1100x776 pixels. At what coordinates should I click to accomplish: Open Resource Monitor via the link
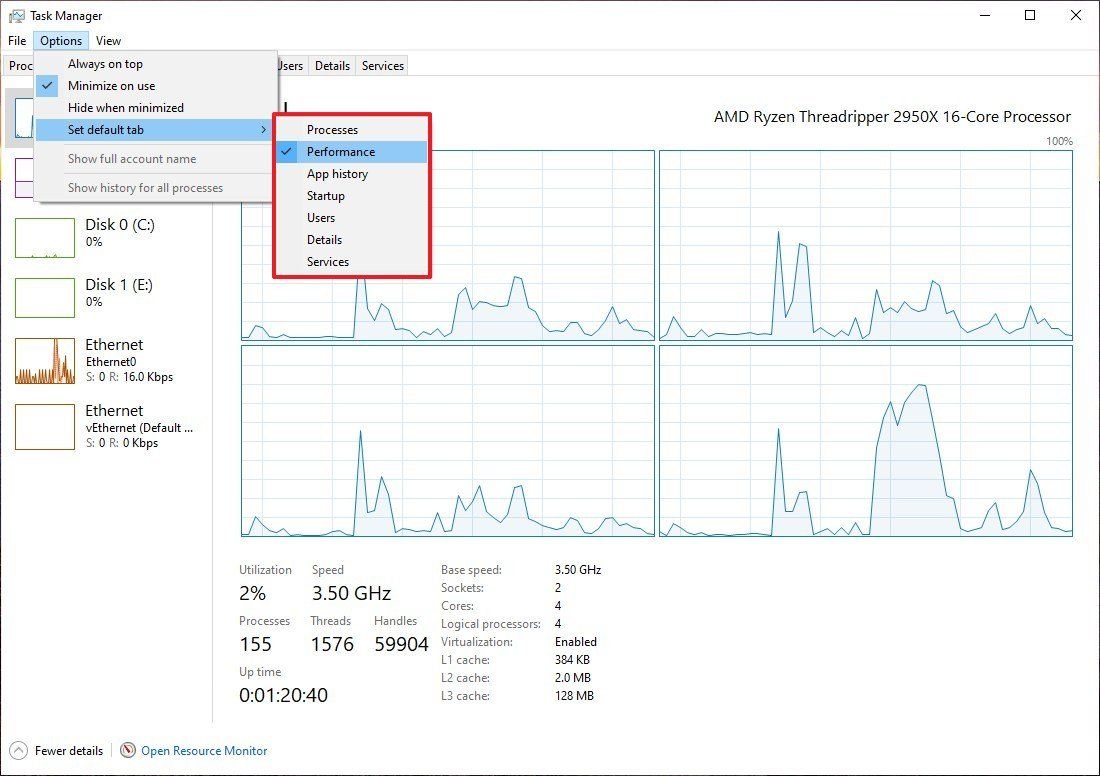(x=203, y=750)
